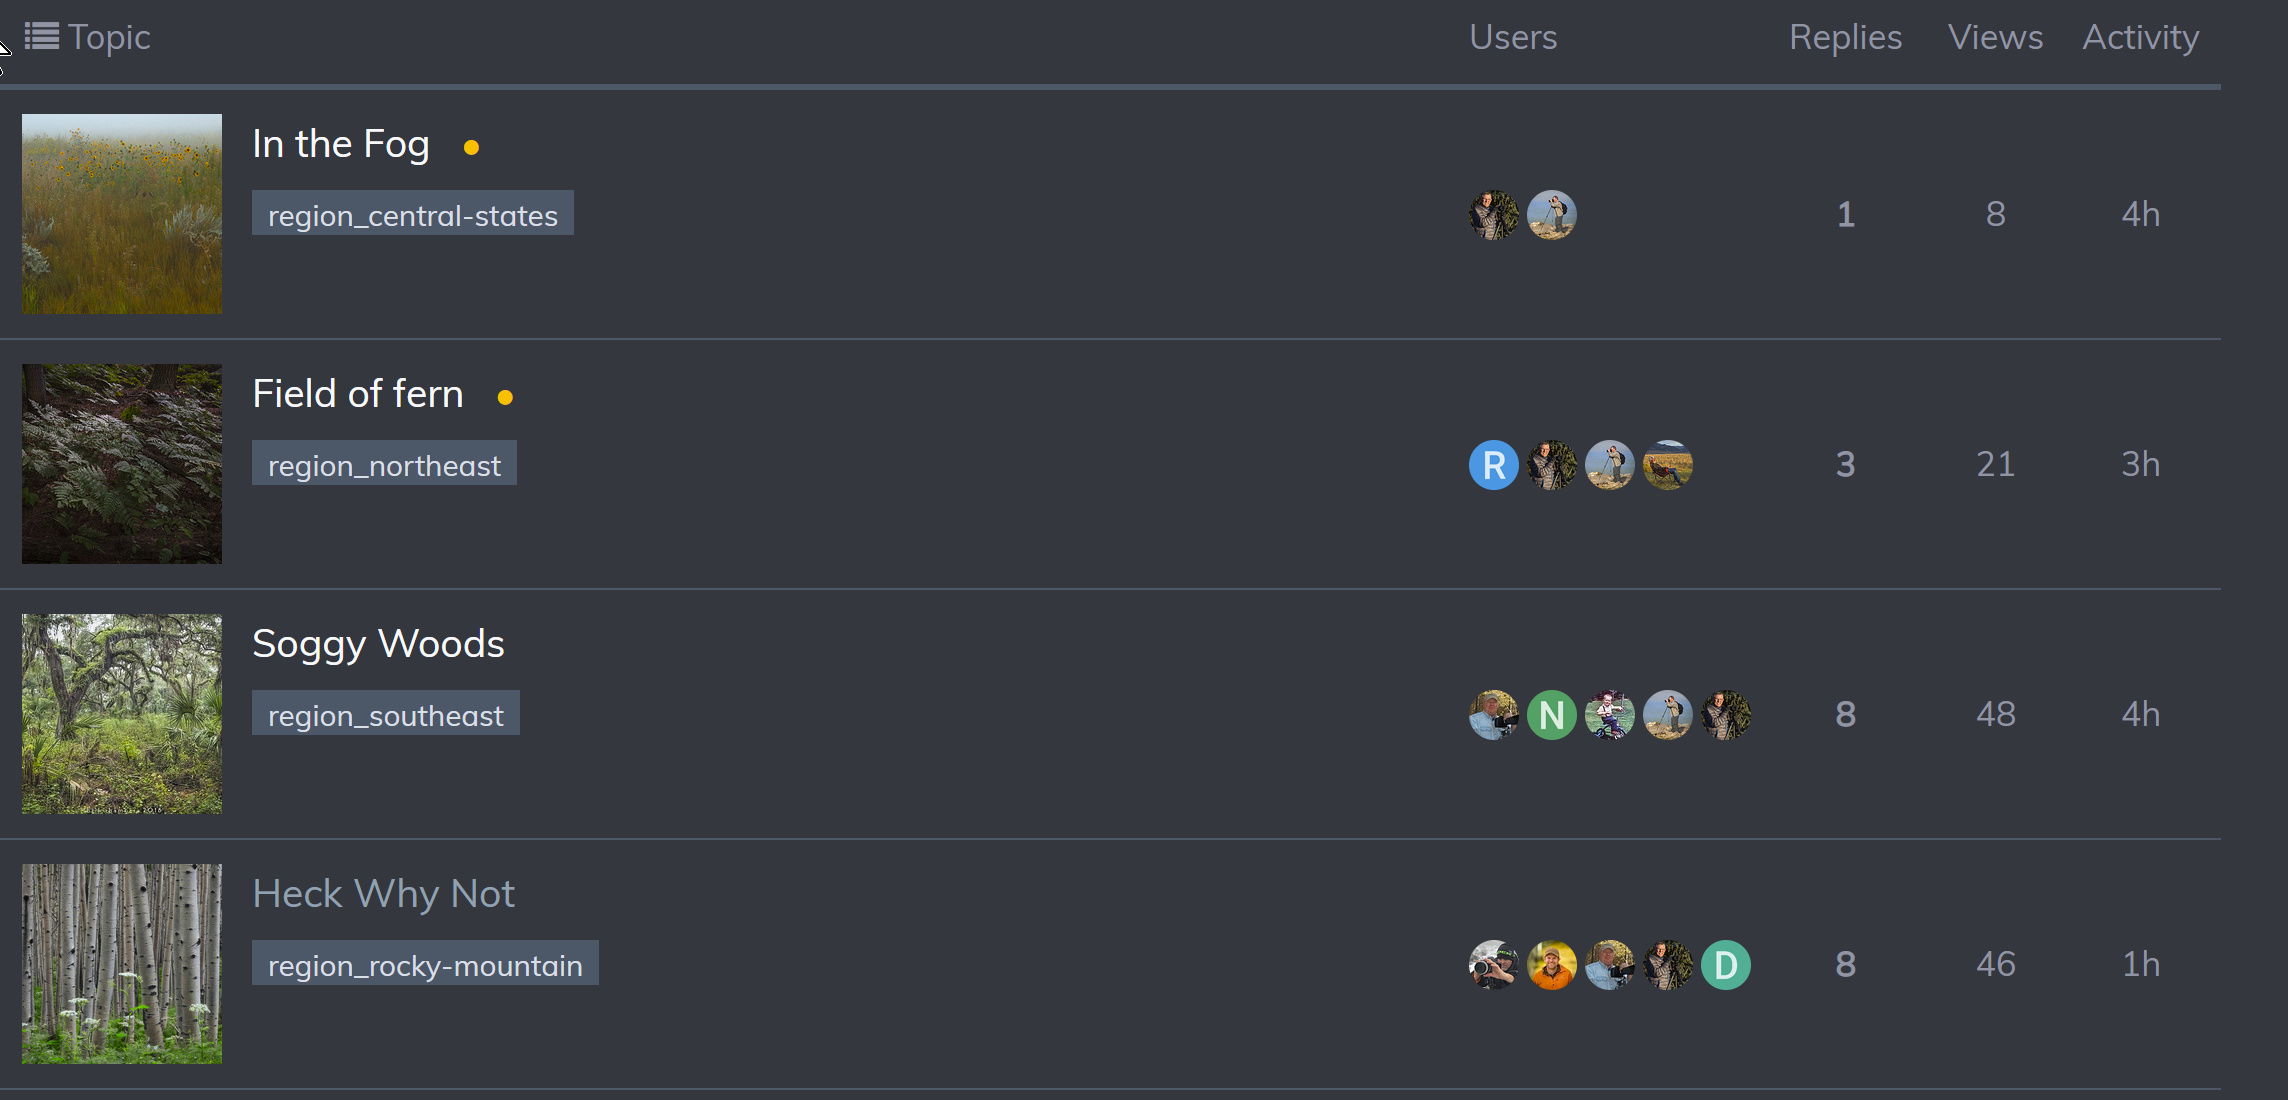
Task: Click the yellow unread dot beside Field of fern
Action: [505, 398]
